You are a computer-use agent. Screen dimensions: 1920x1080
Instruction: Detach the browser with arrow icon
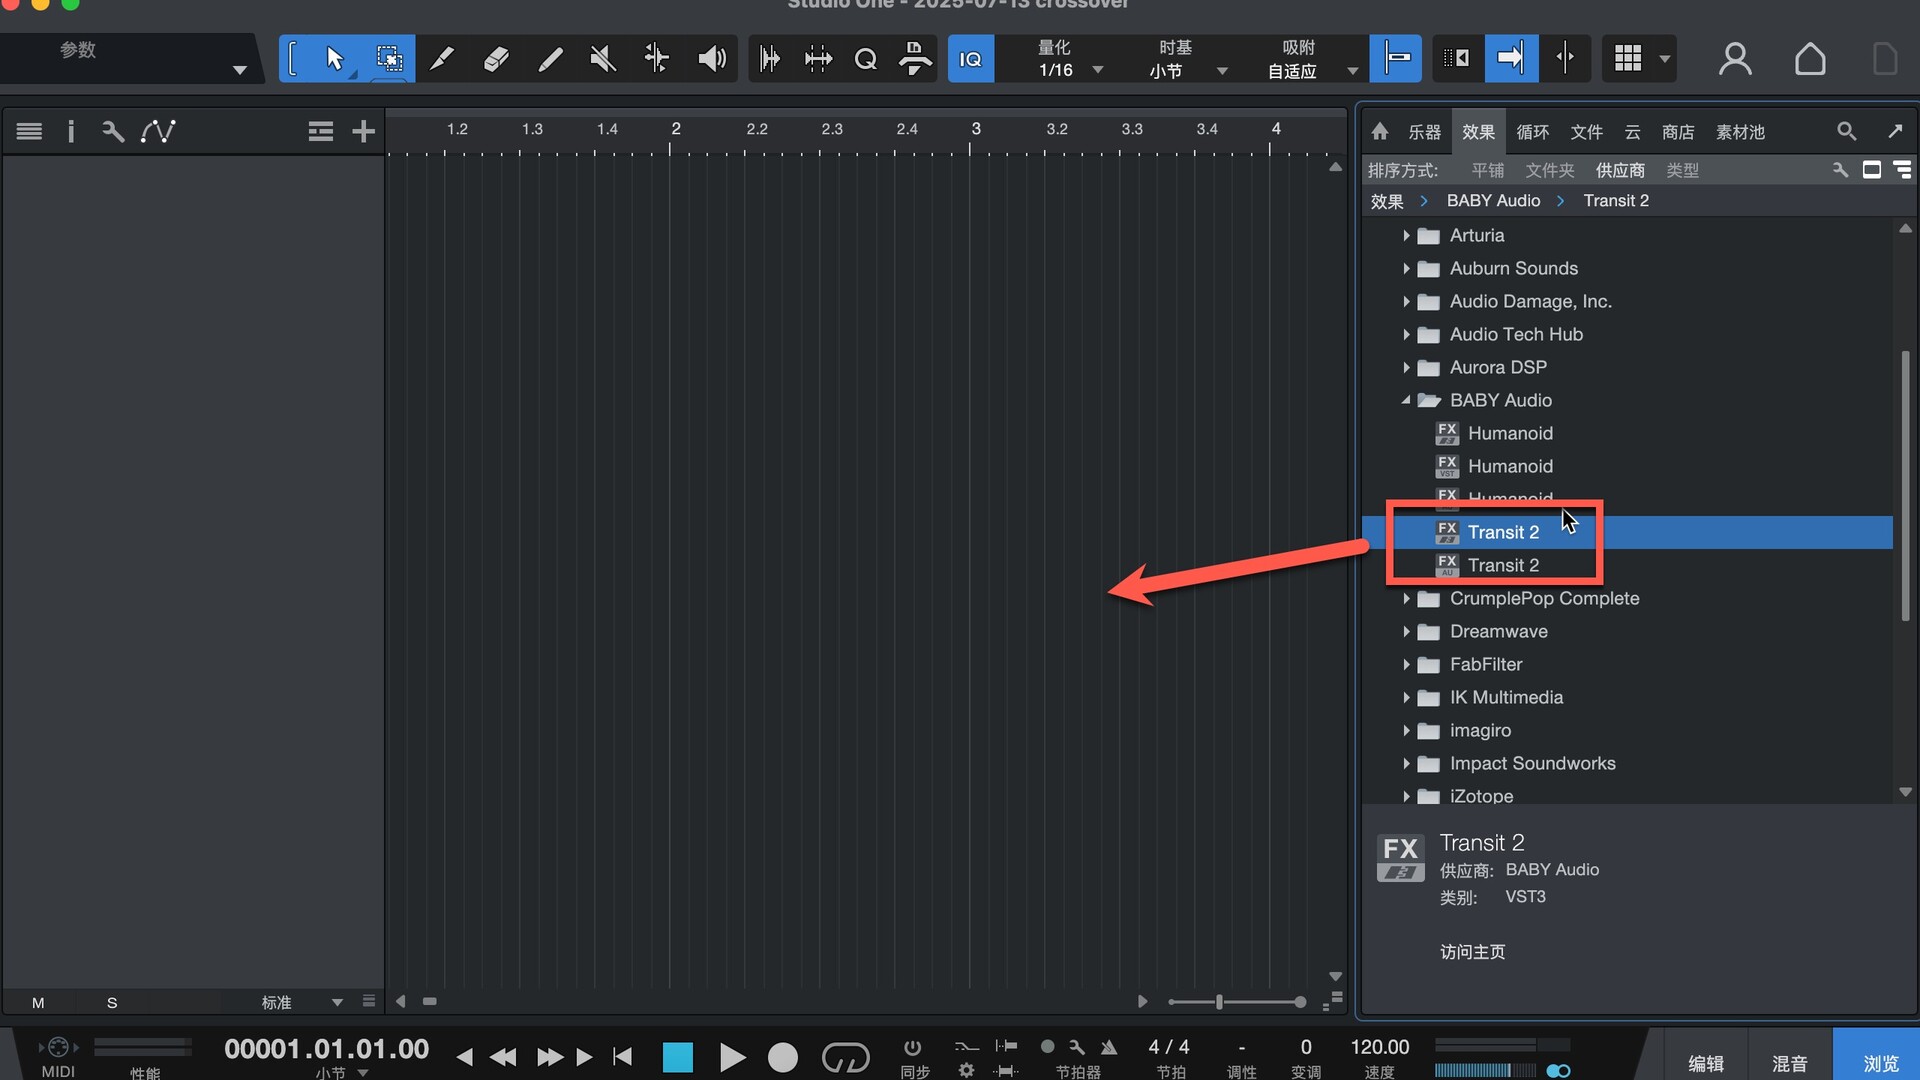1895,131
